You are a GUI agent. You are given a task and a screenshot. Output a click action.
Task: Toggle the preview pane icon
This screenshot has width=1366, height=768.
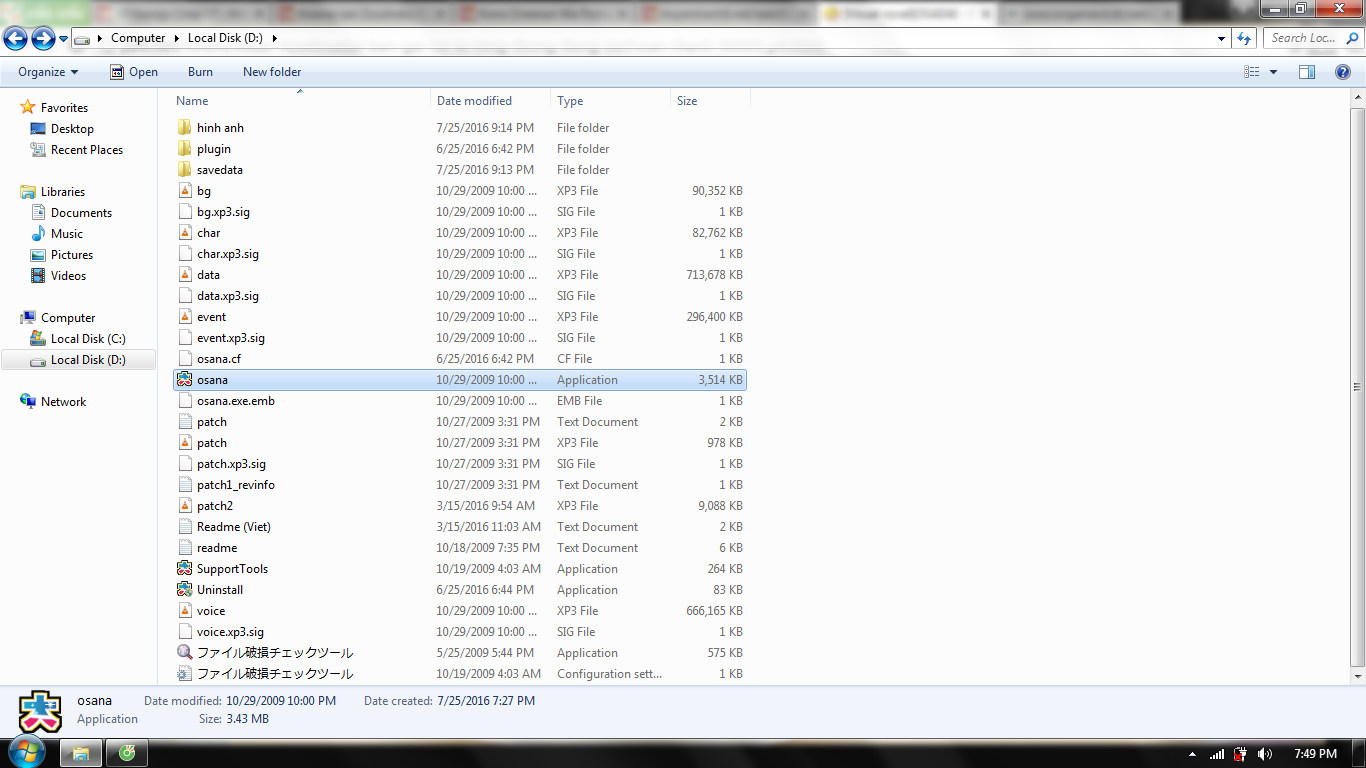pyautogui.click(x=1306, y=72)
